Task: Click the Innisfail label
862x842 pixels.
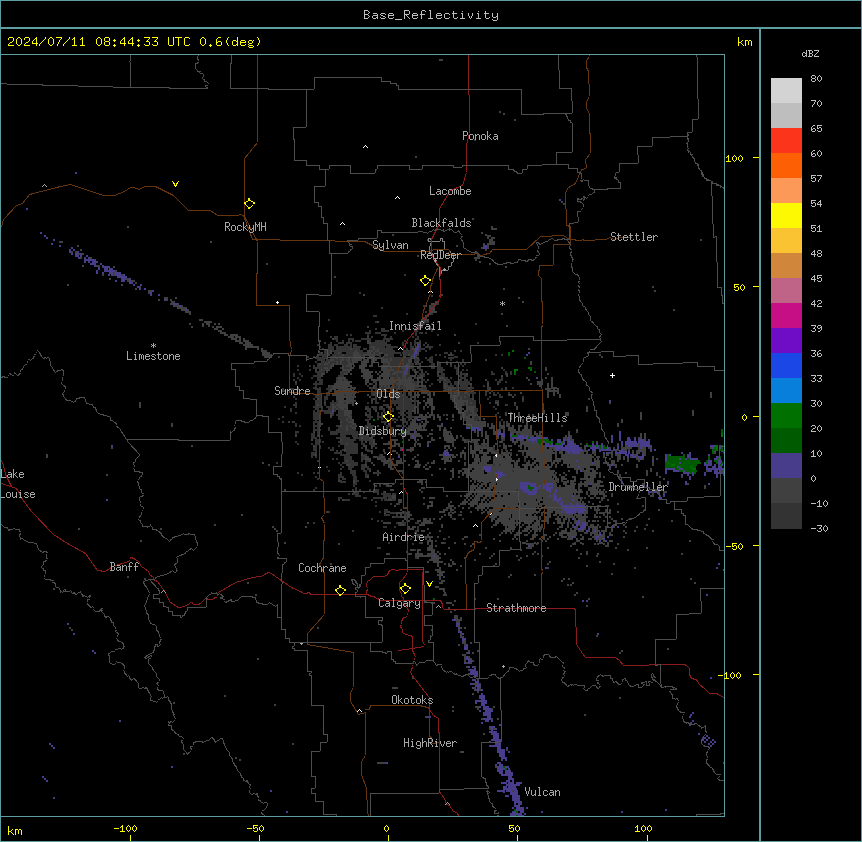Action: point(415,326)
